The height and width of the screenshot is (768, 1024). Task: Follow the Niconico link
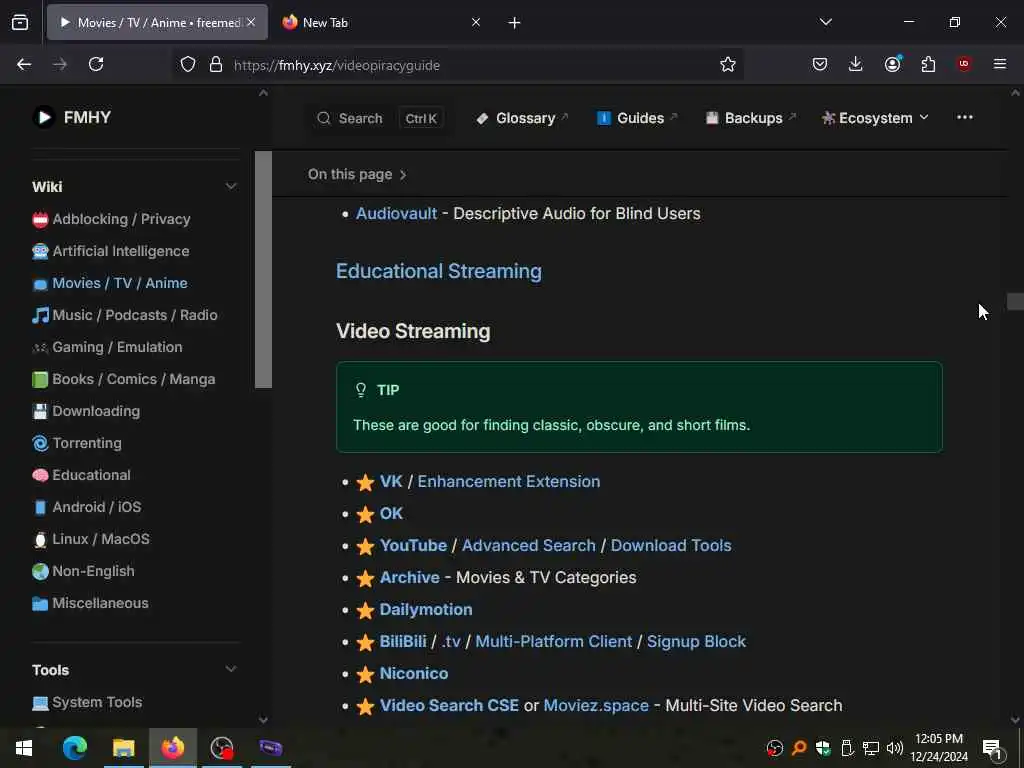pos(414,673)
